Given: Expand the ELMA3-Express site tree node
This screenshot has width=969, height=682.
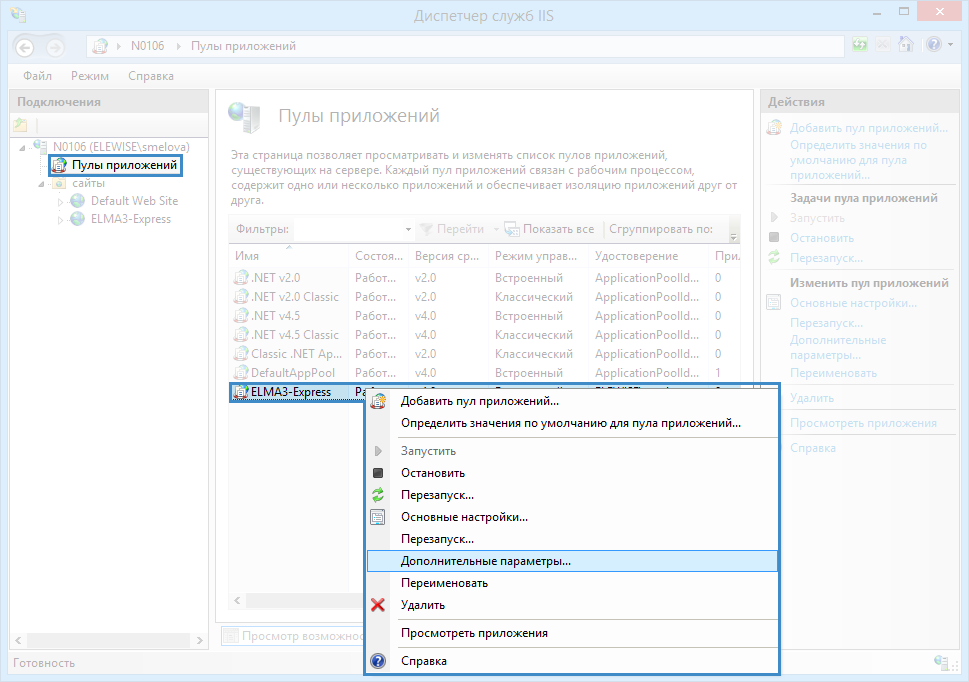Looking at the screenshot, I should pos(60,220).
